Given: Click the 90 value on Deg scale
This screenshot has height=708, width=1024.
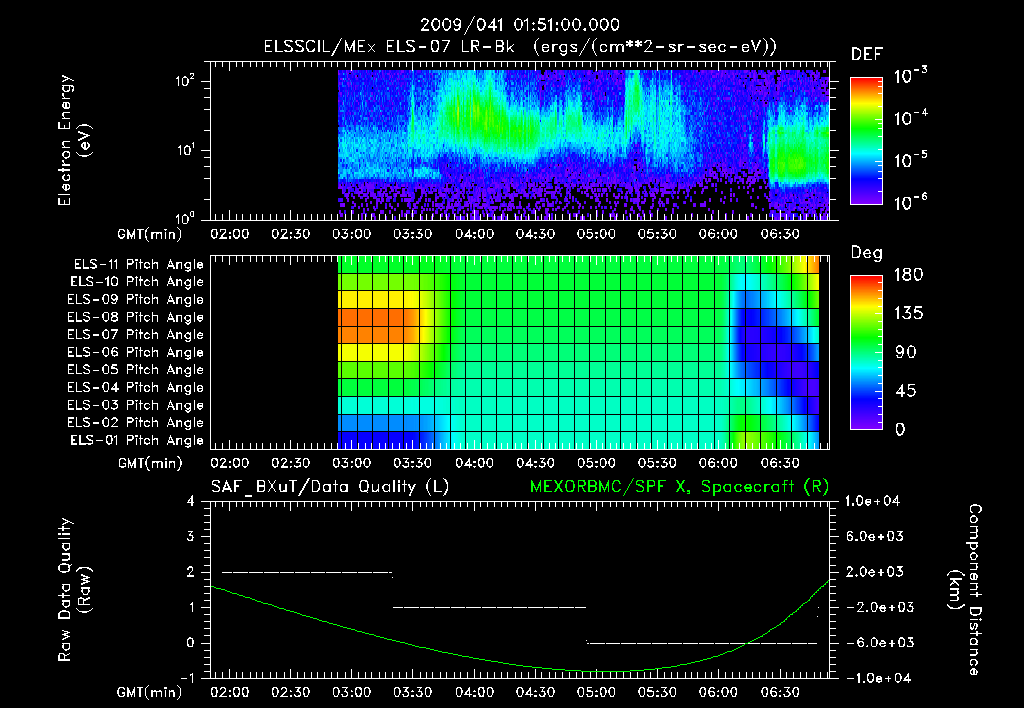Looking at the screenshot, I should (x=906, y=353).
